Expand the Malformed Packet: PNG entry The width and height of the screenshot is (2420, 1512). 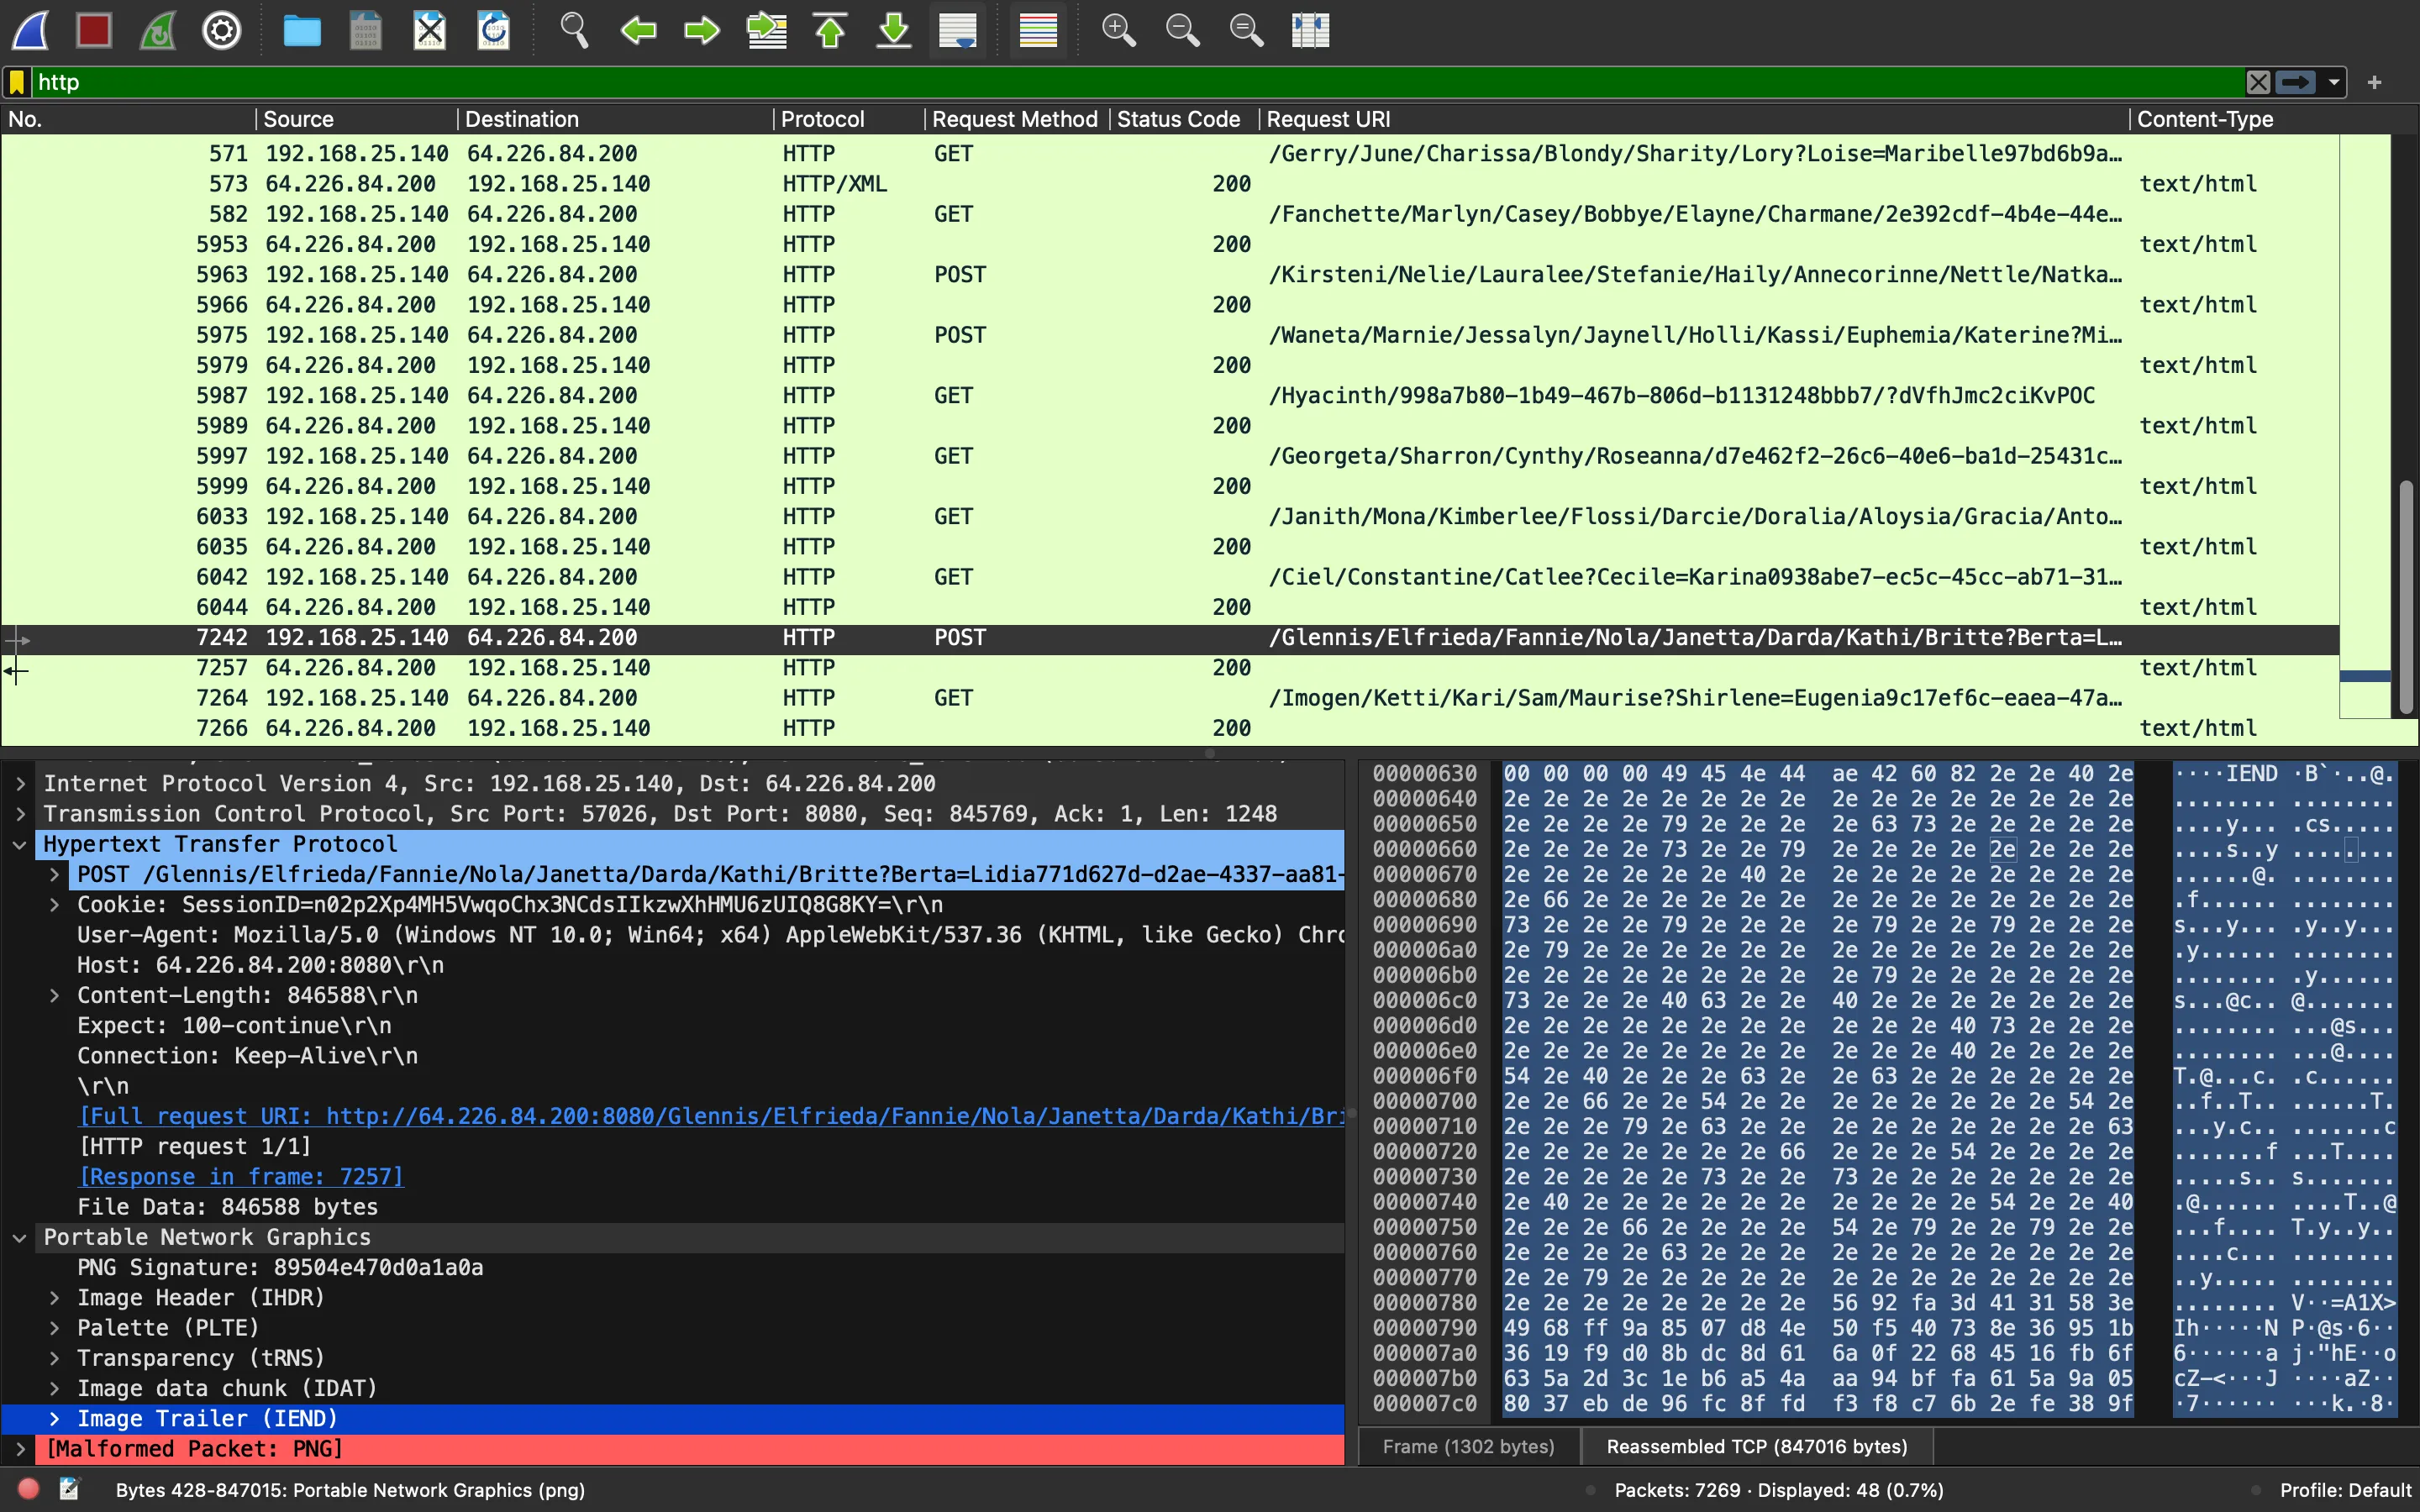[20, 1449]
